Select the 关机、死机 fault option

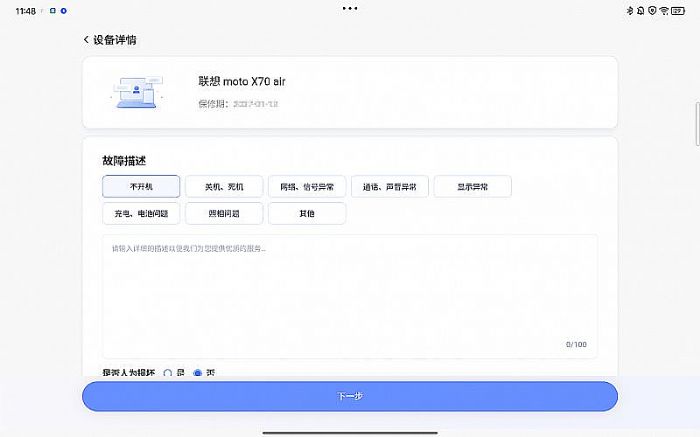click(x=224, y=186)
